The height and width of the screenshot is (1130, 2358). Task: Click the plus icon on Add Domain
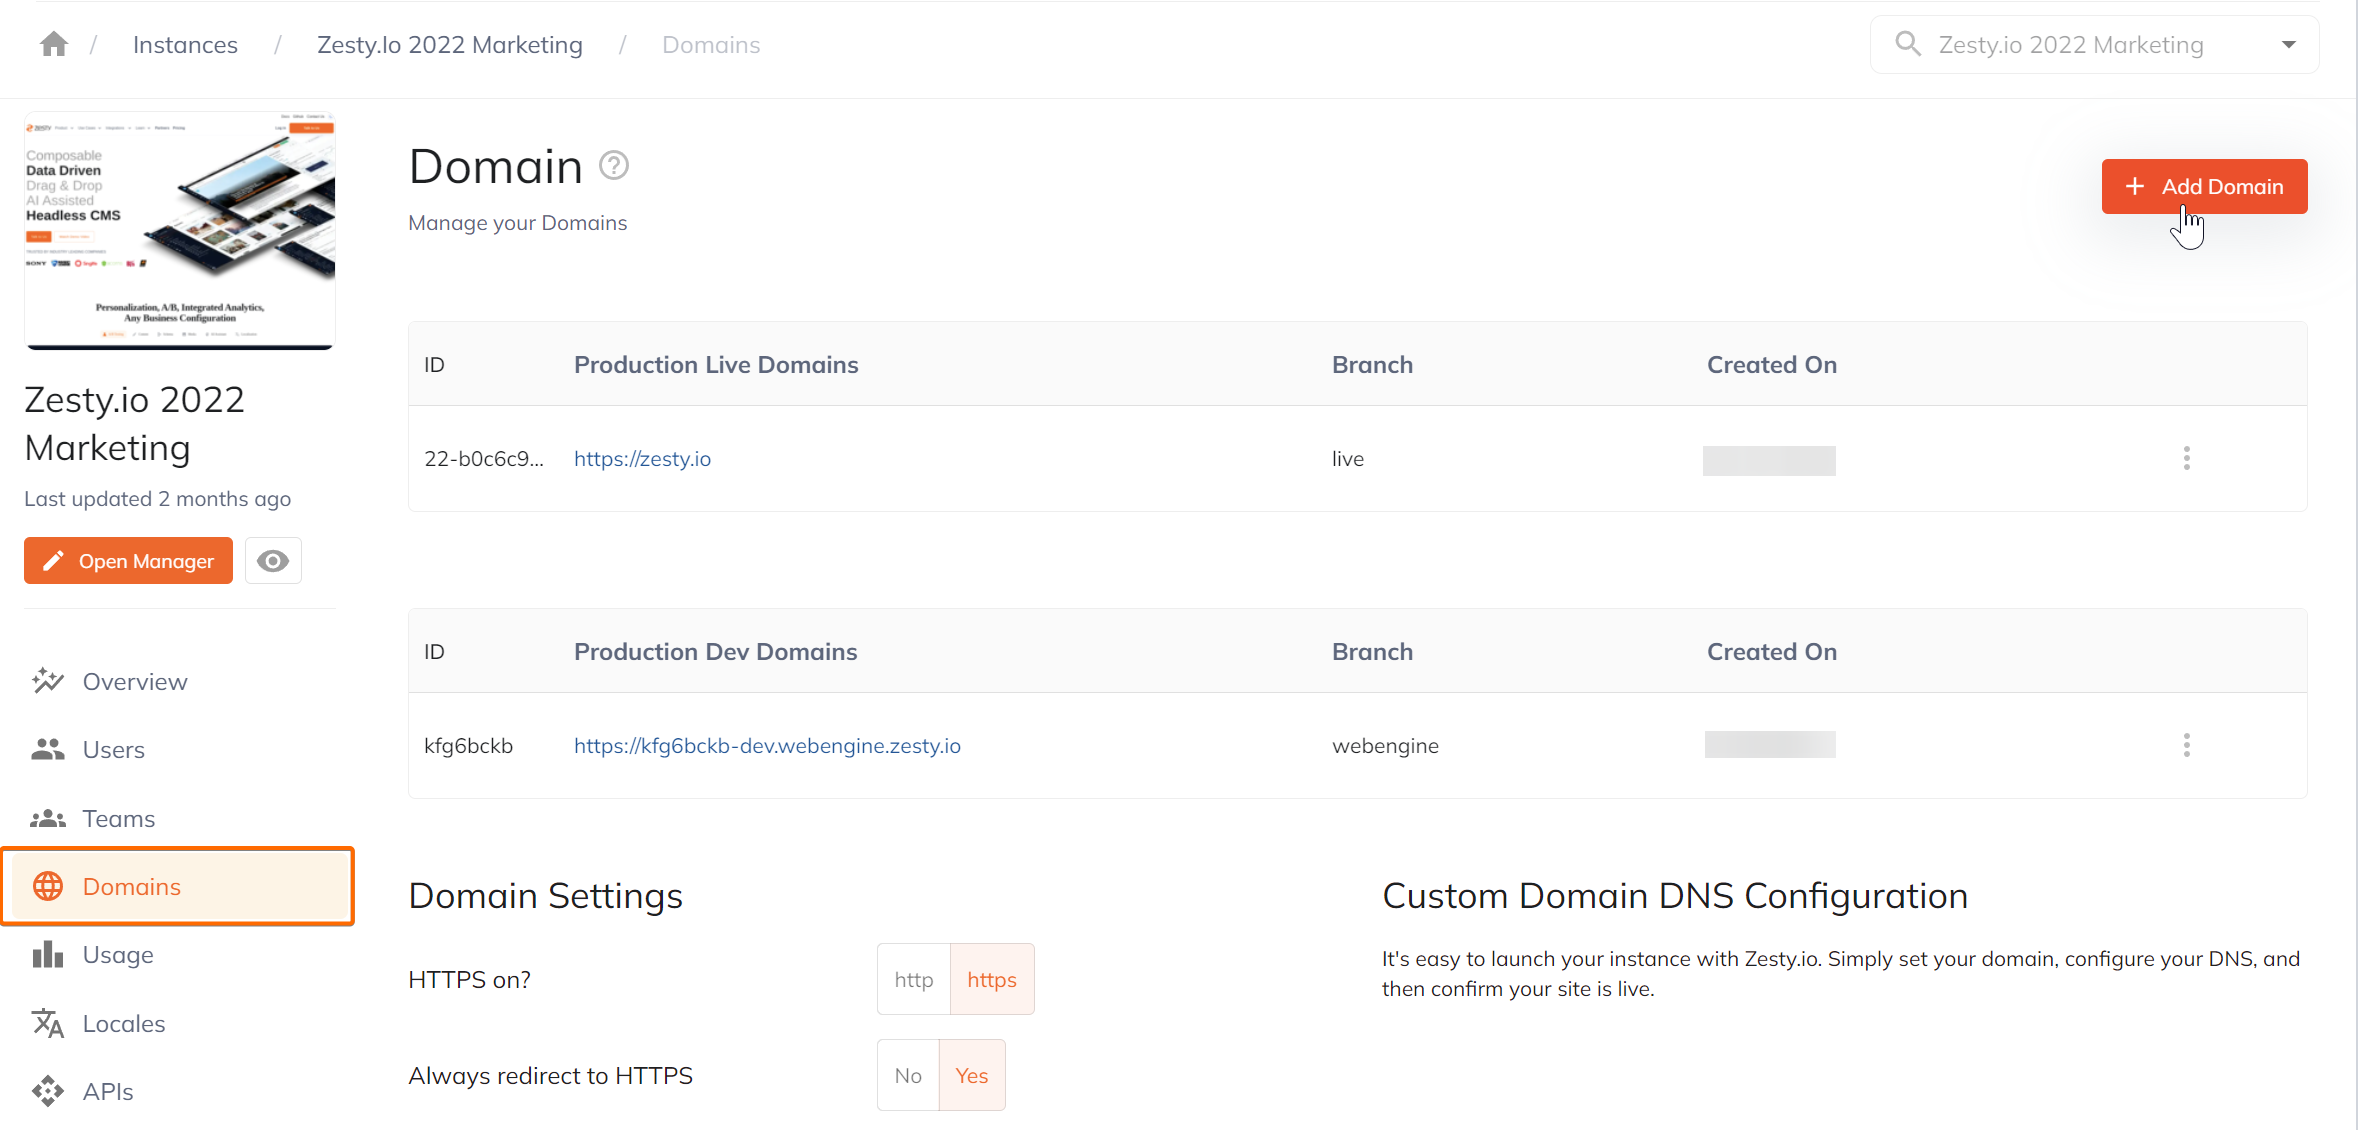2135,186
